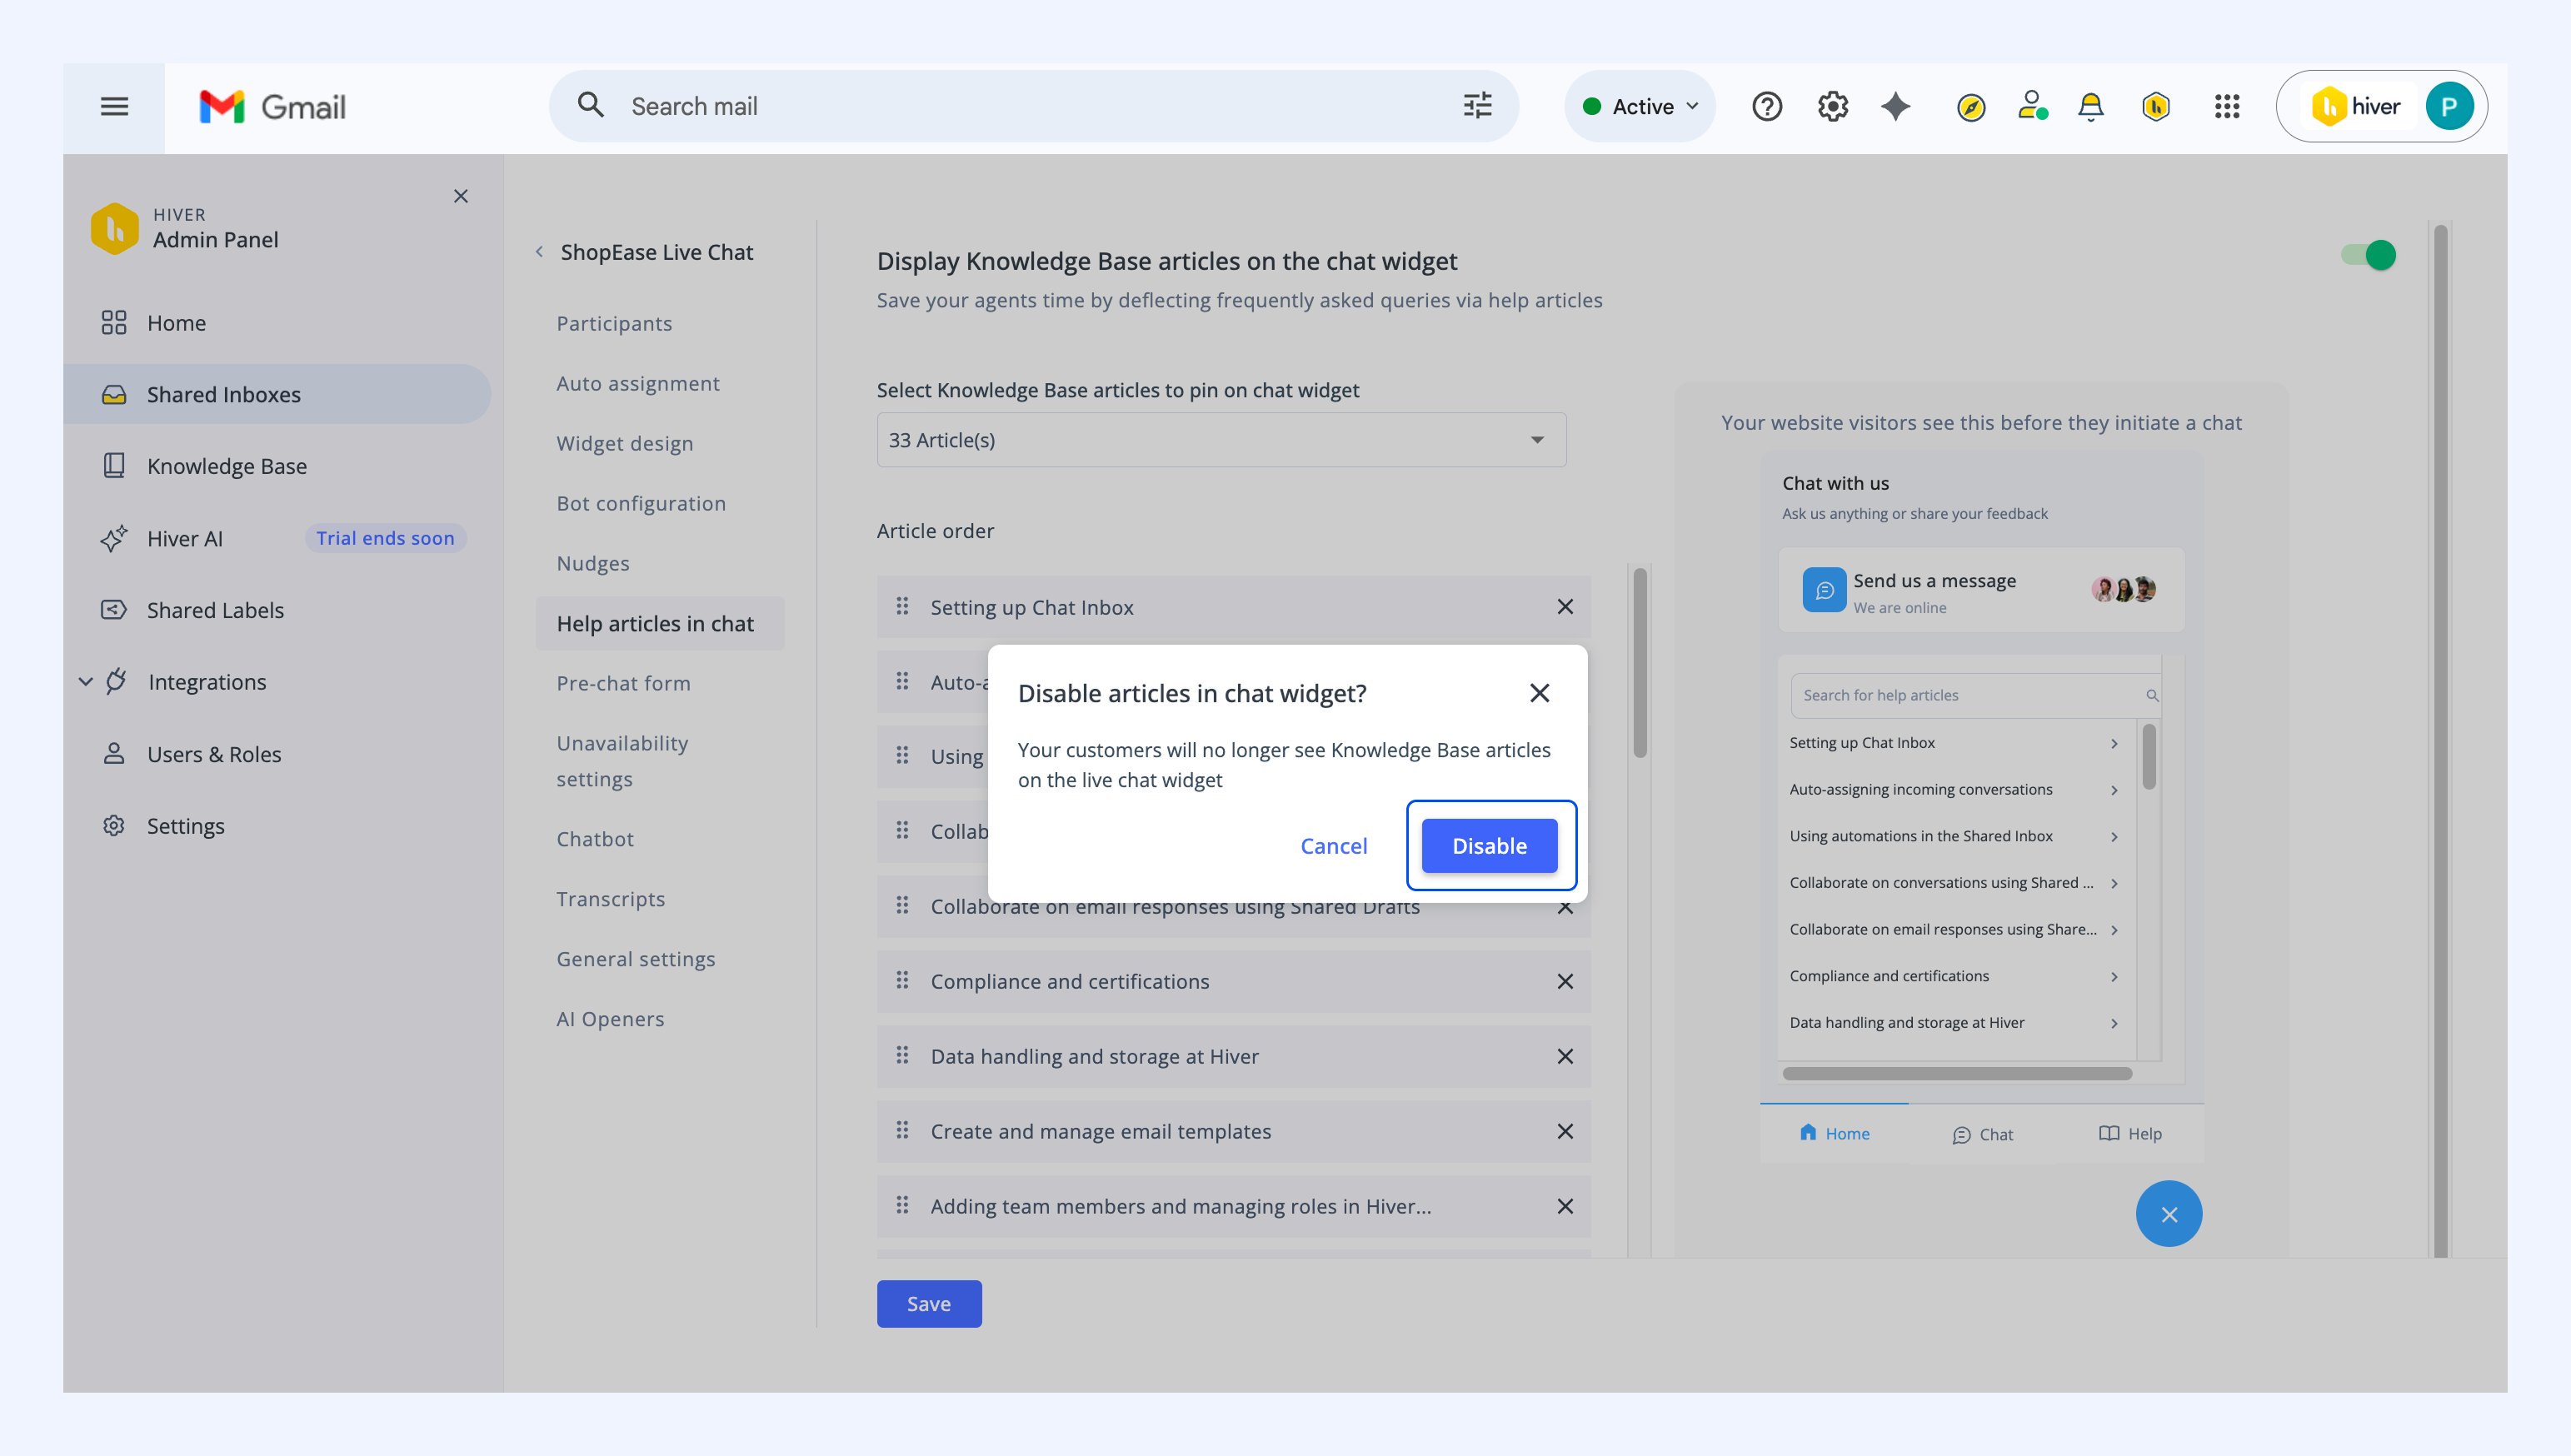Confirm with the Disable button
Viewport: 2571px width, 1456px height.
point(1489,846)
